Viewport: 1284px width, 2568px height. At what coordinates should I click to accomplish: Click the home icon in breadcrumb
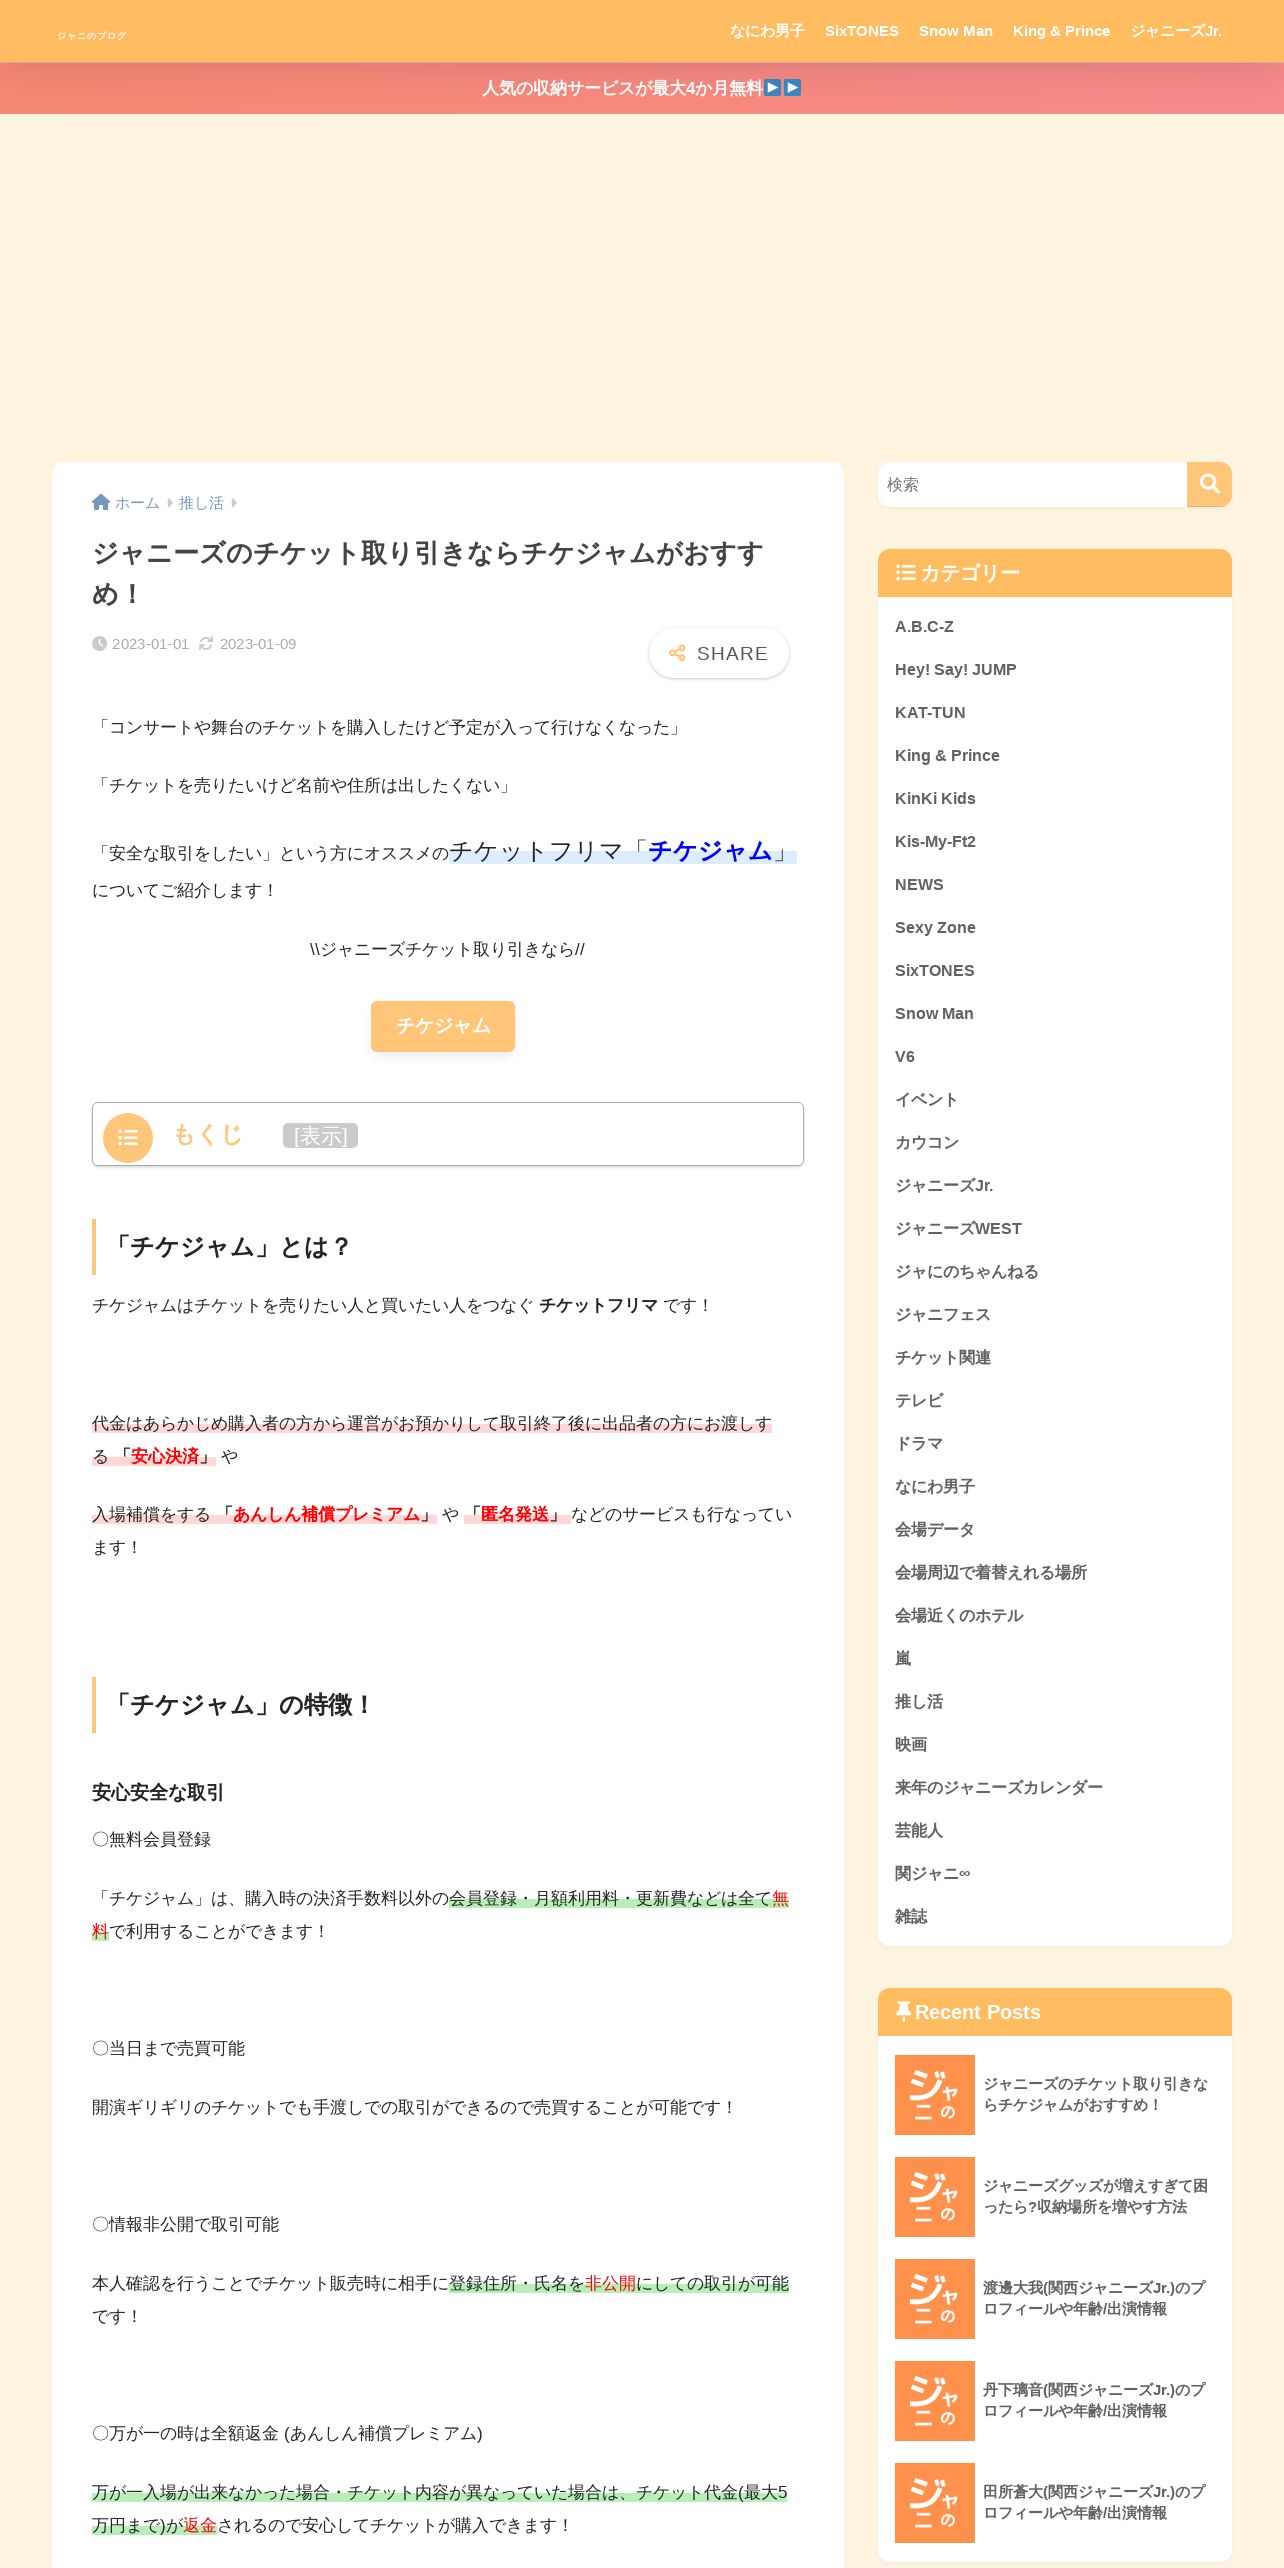tap(101, 502)
